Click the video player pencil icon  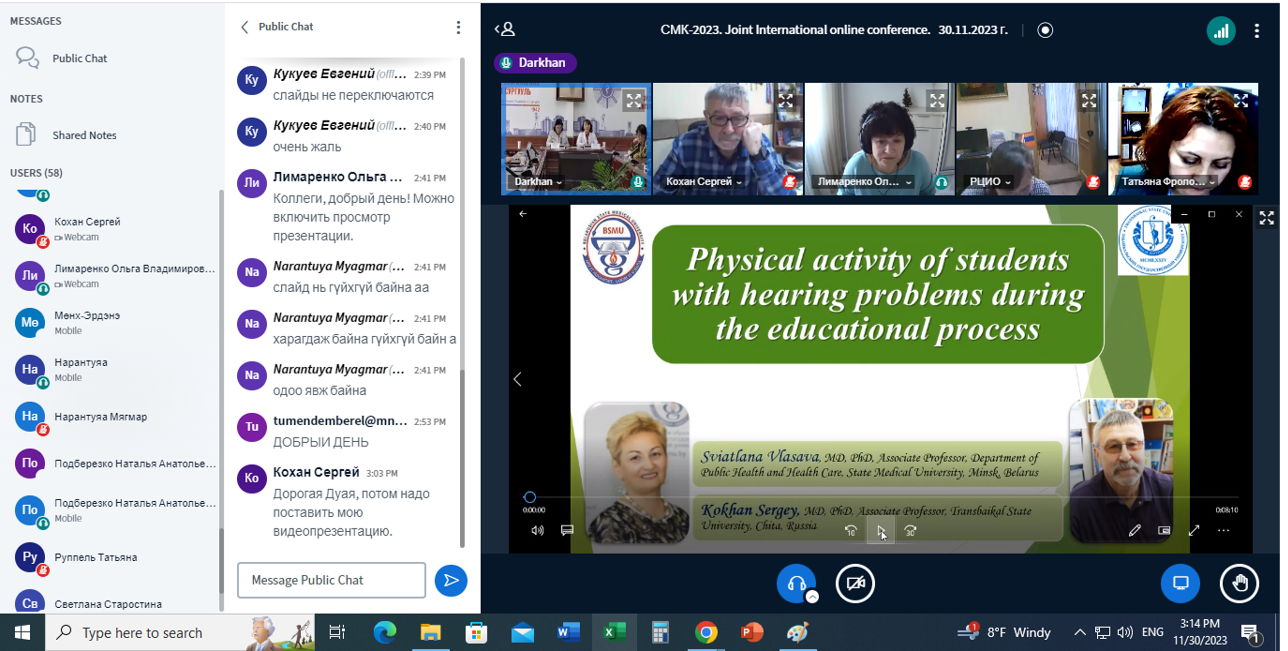(x=1134, y=531)
